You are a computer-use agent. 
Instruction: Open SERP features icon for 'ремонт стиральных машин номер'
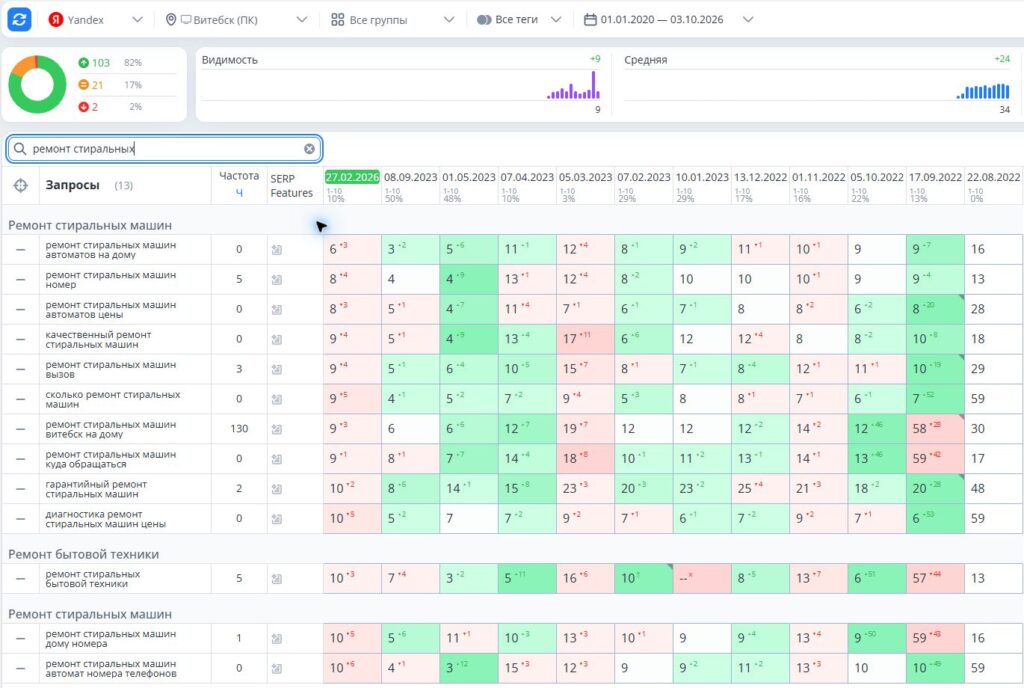[x=277, y=279]
